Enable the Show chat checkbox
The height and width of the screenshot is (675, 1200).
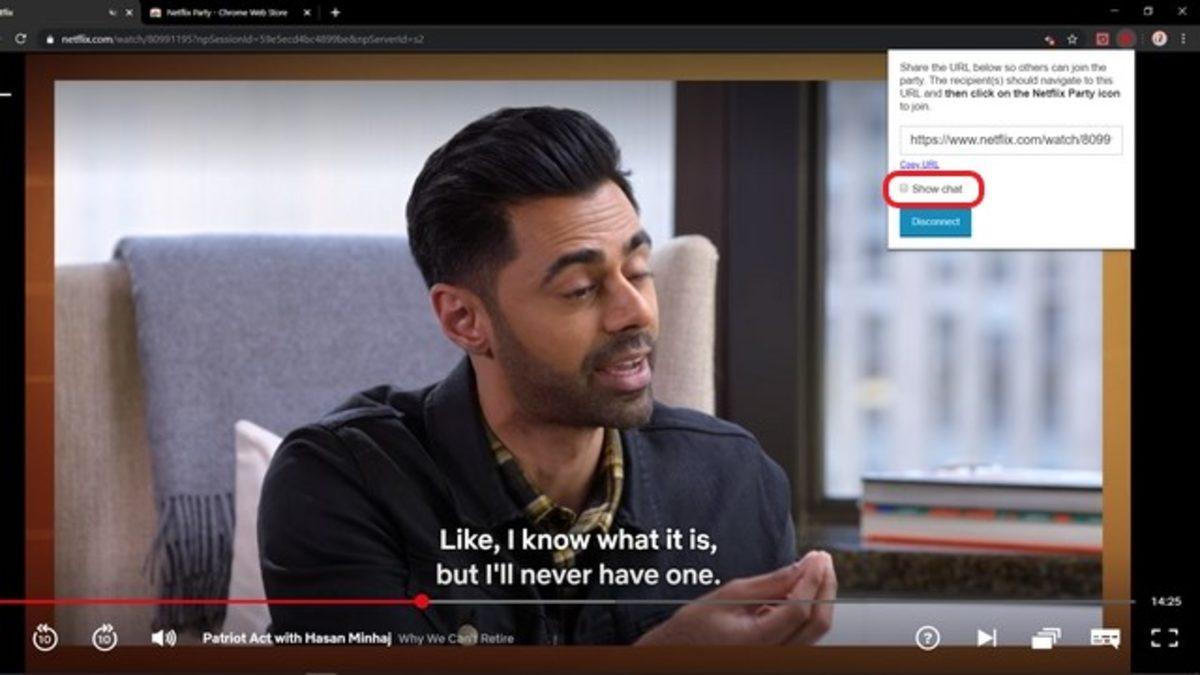click(904, 188)
